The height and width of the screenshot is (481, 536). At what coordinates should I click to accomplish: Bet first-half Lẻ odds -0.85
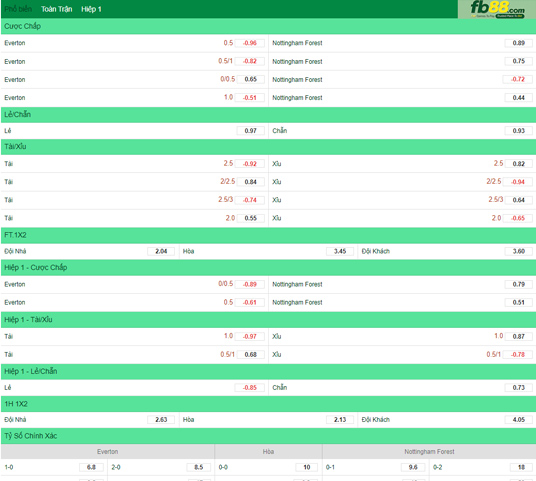click(x=250, y=388)
